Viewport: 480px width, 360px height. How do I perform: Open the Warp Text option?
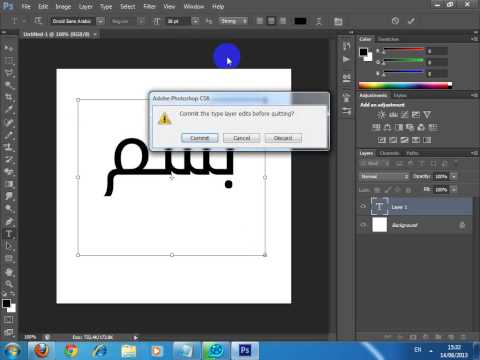(x=319, y=21)
